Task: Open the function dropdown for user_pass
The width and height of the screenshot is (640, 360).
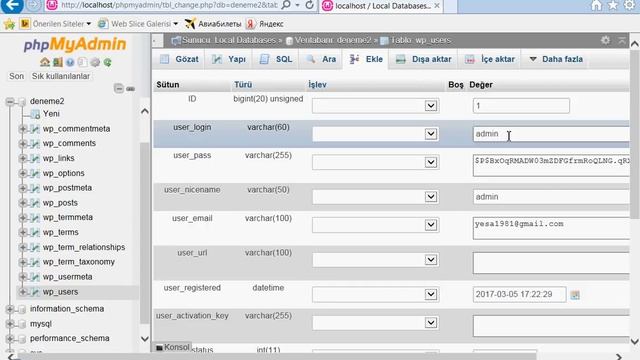Action: 376,162
